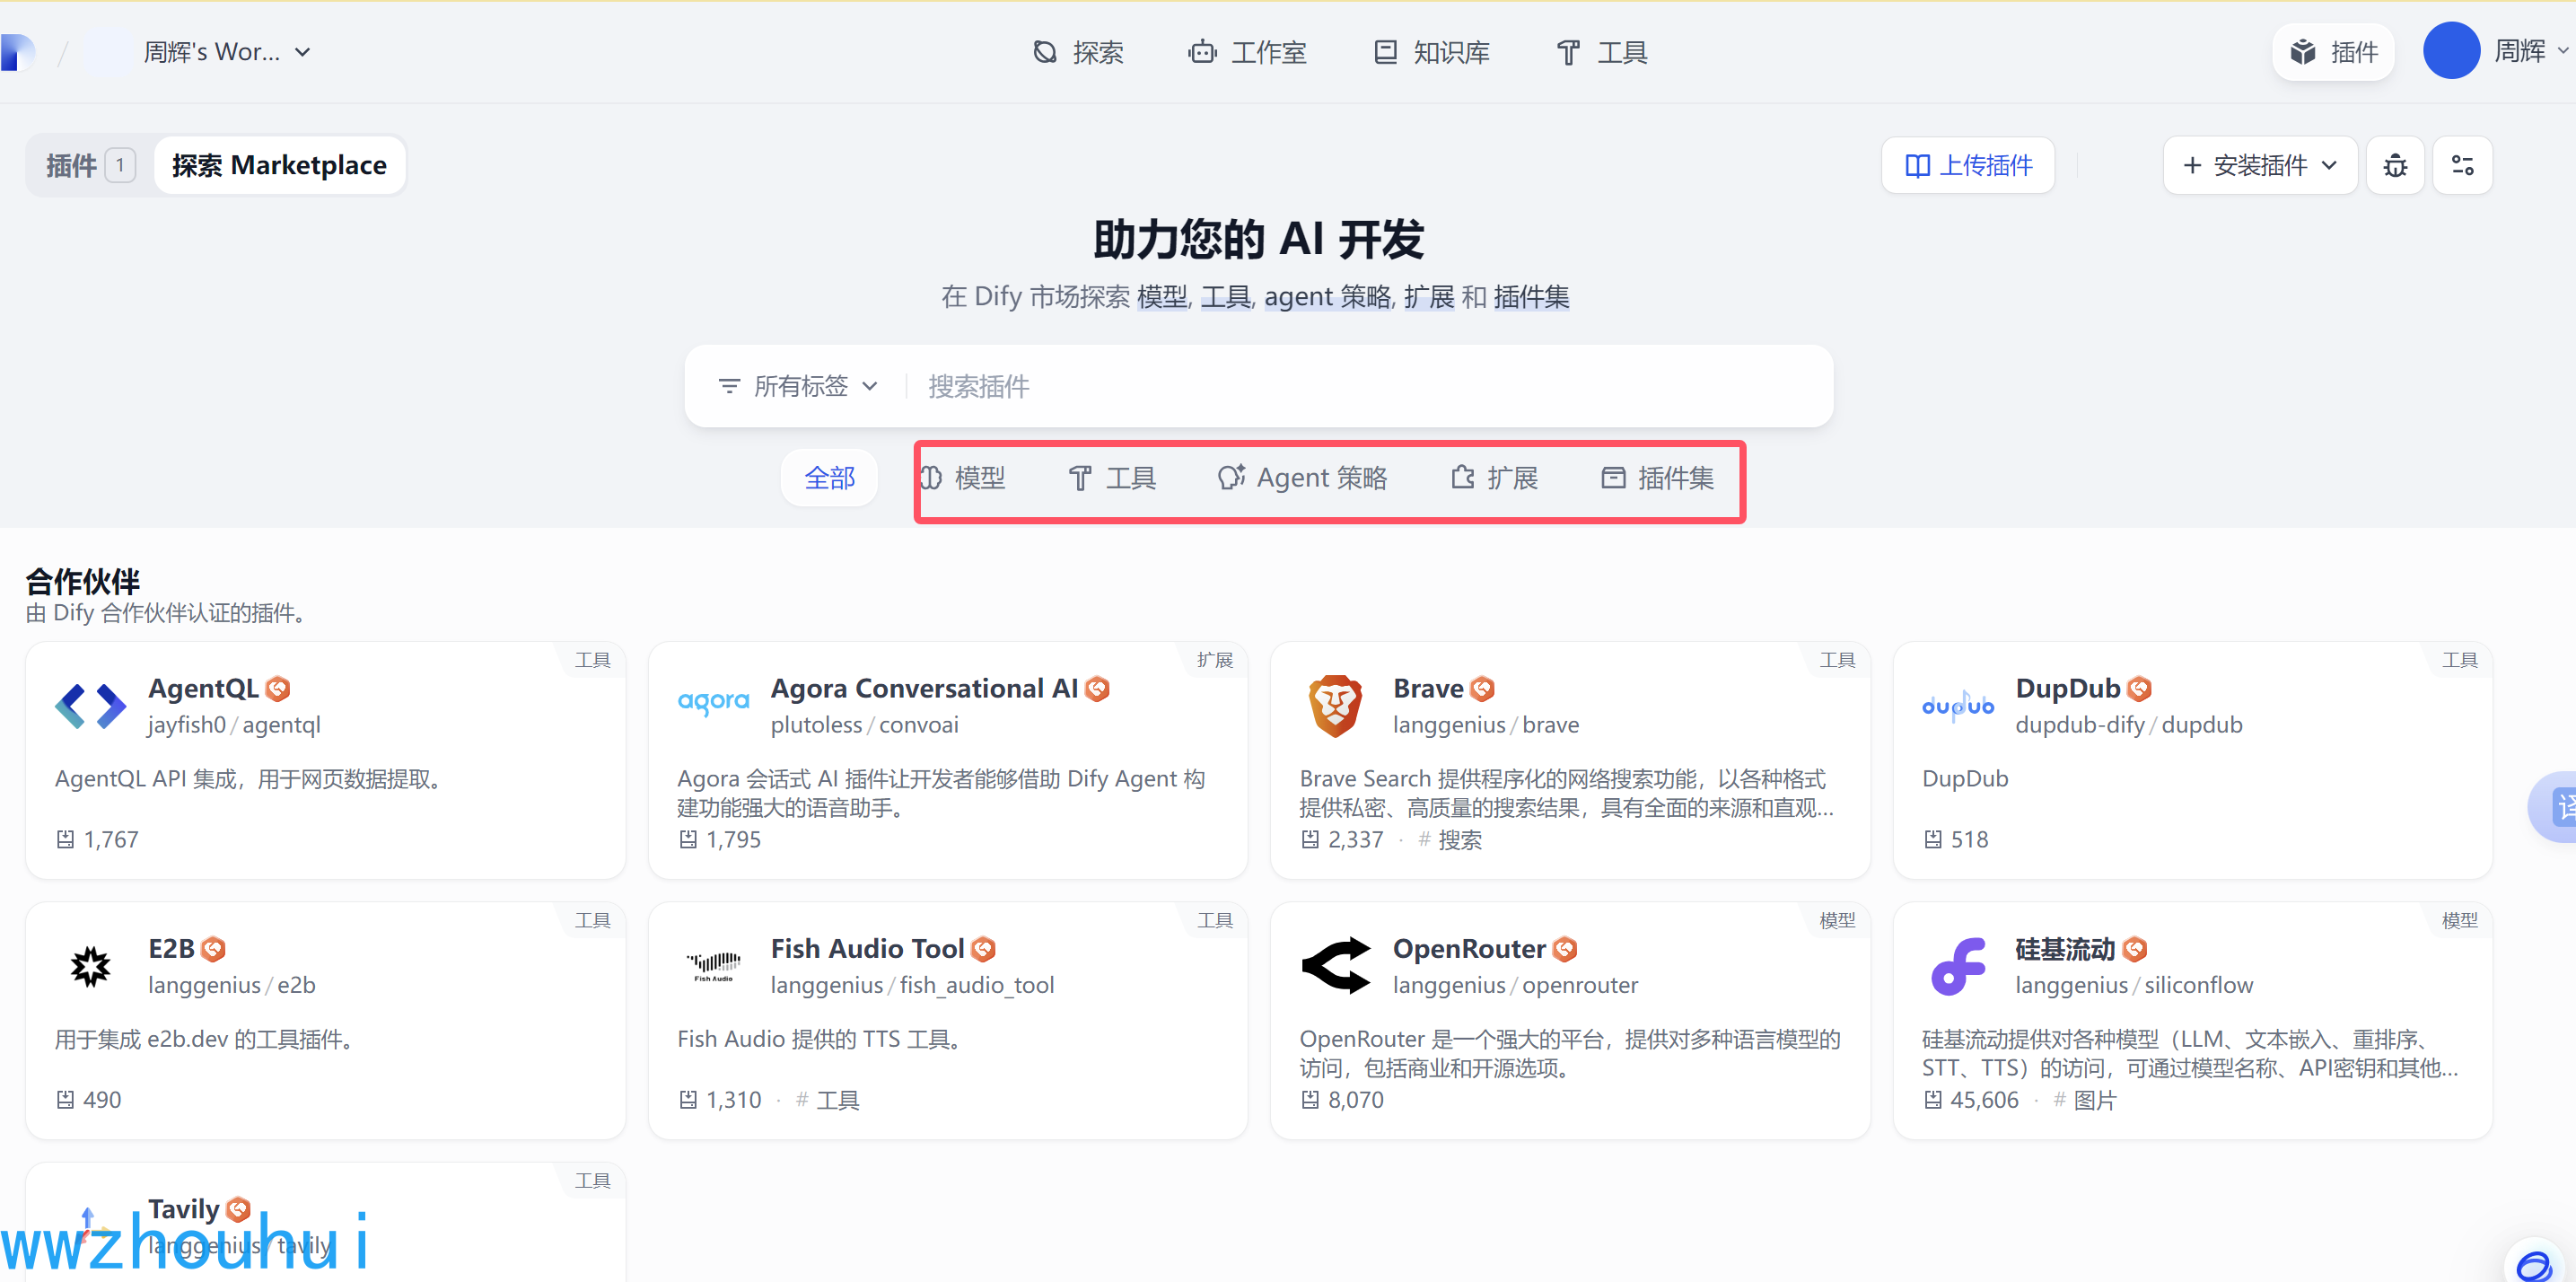Click the SiliconFlow plugin logo
Screen dimensions: 2576x1282
(x=1957, y=966)
